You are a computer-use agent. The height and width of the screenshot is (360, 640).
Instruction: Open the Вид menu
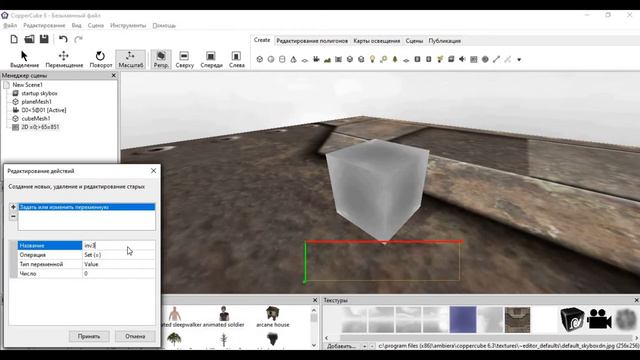point(76,25)
